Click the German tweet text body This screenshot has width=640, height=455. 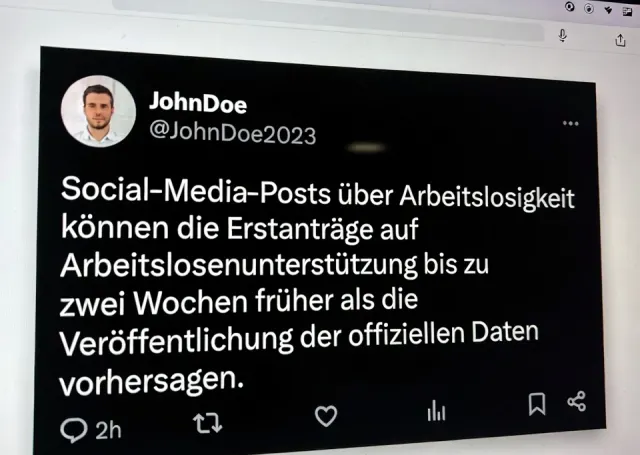317,286
